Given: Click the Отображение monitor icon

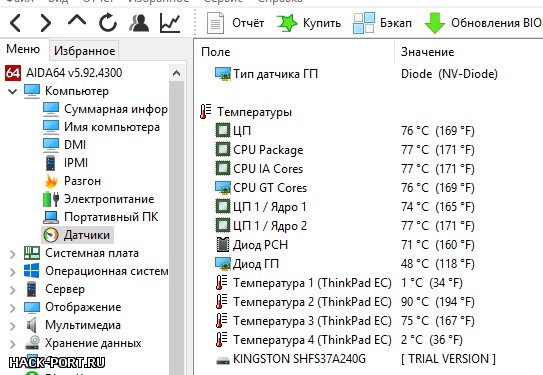Looking at the screenshot, I should click(x=32, y=307).
